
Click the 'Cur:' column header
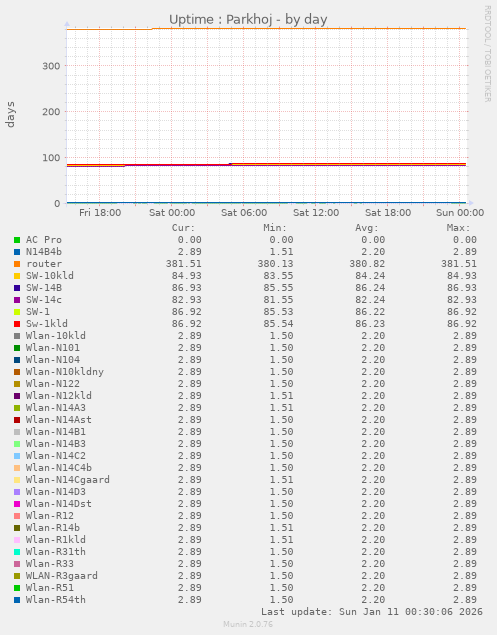click(x=183, y=228)
